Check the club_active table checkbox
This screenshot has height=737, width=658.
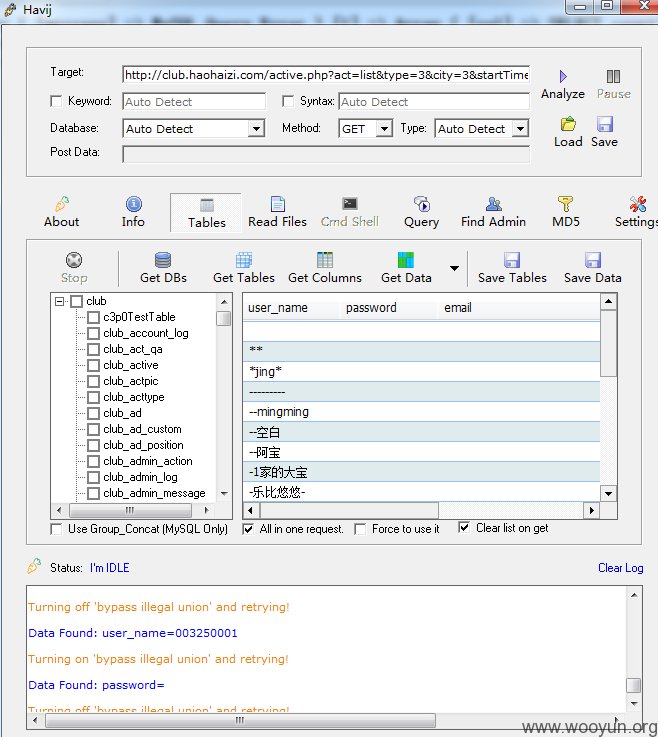pos(94,365)
